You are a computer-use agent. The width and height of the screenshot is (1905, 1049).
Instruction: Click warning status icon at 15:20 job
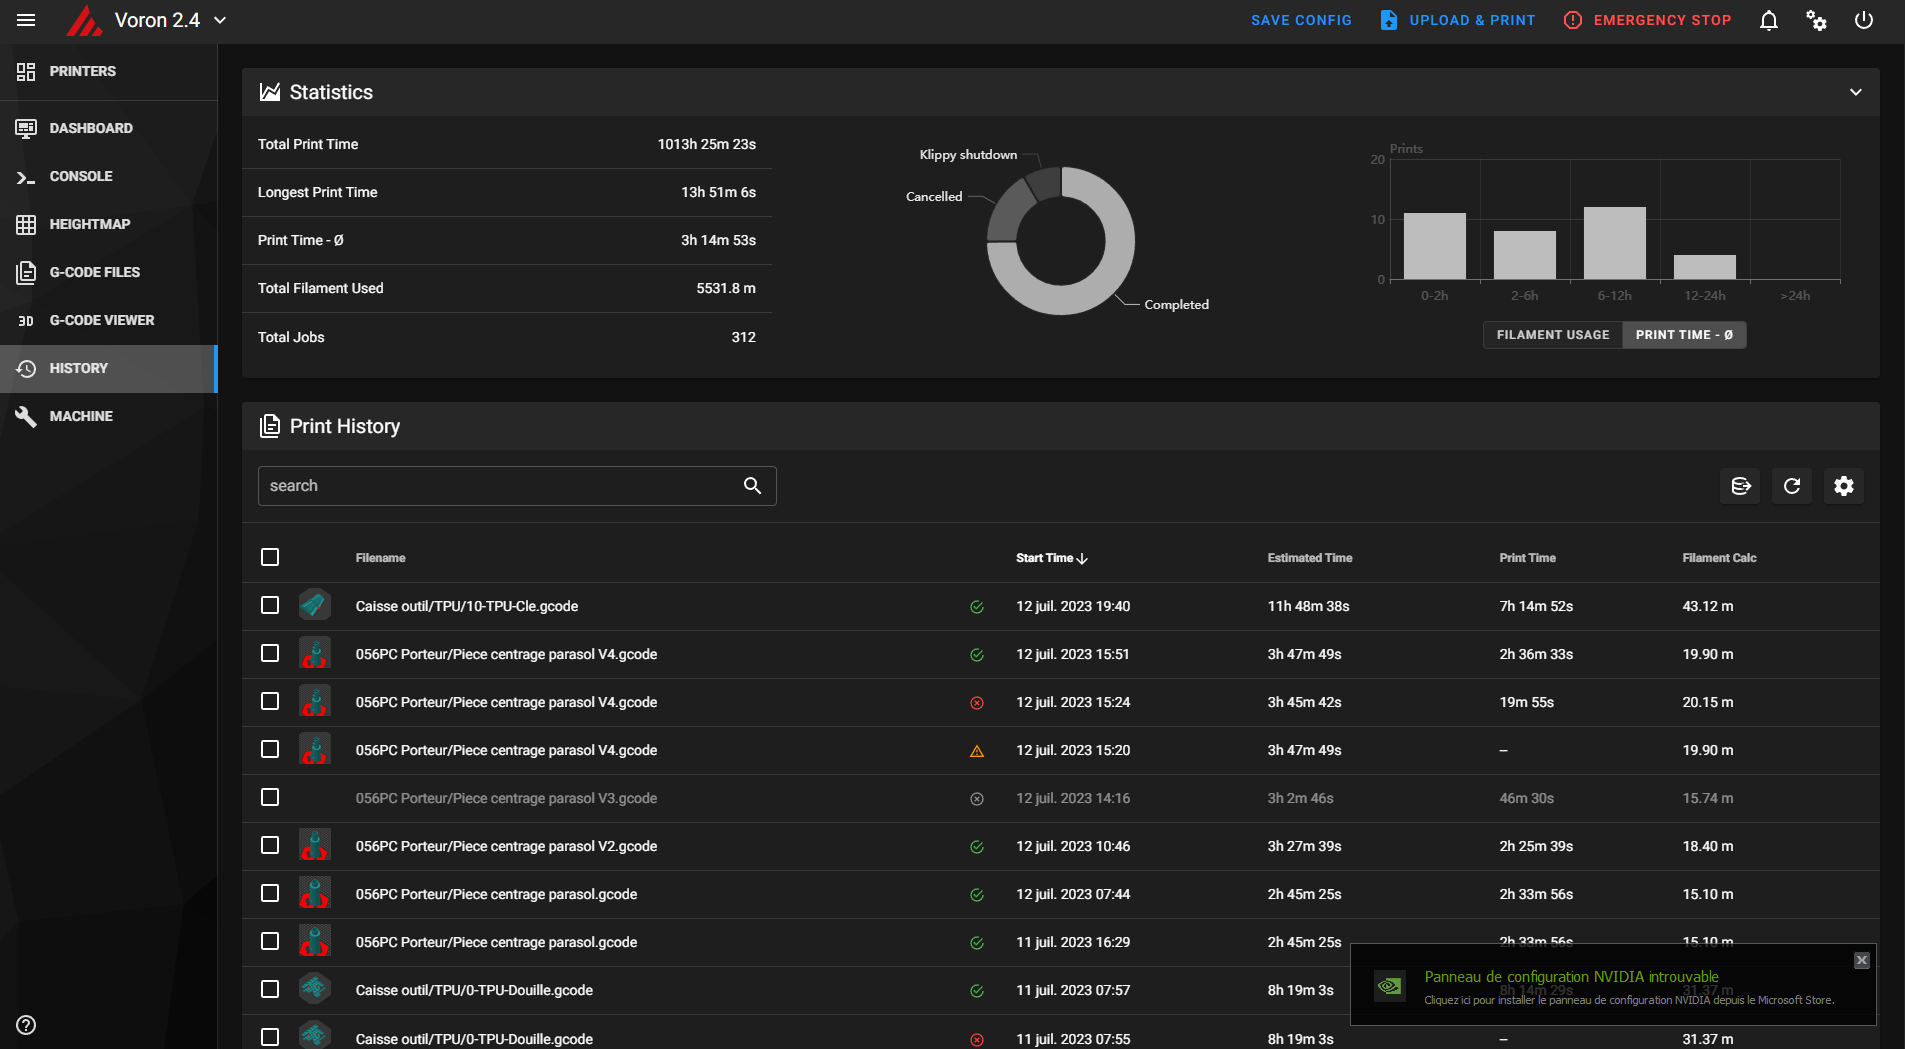click(977, 751)
